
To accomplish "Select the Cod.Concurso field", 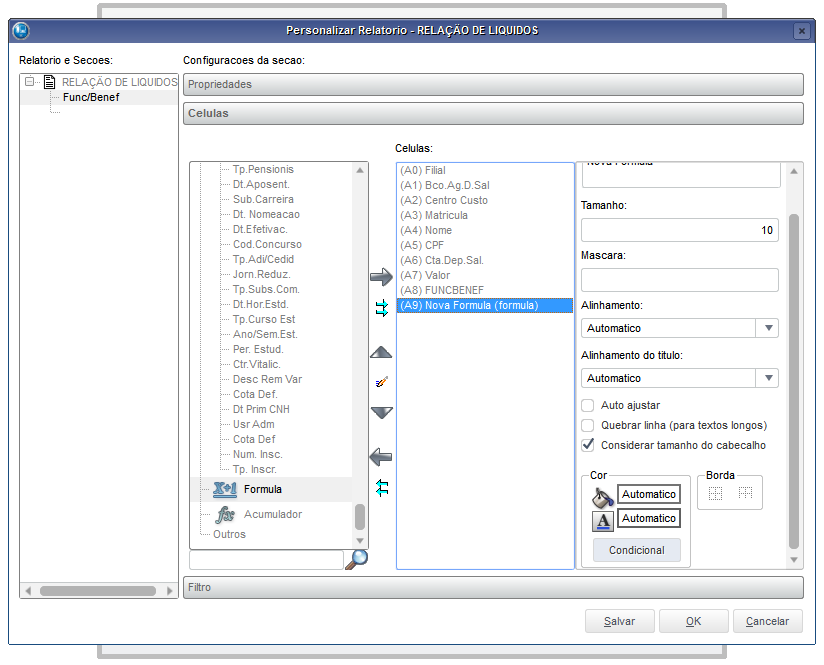I will pos(267,244).
